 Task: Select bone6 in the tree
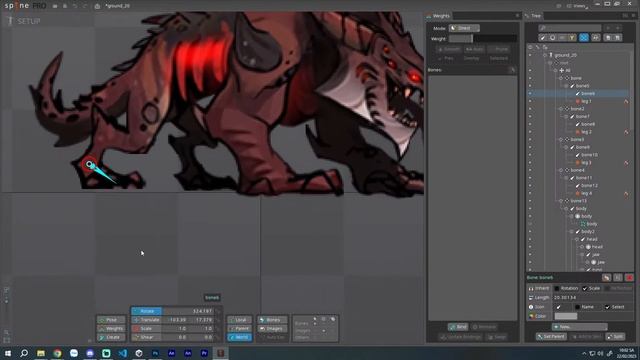click(x=588, y=93)
